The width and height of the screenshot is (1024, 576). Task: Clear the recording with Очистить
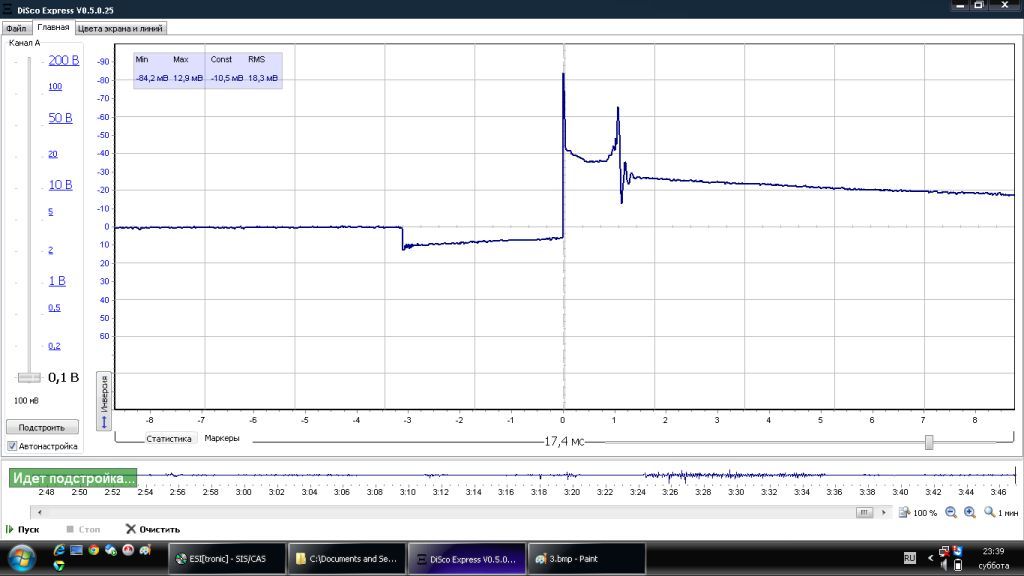[153, 530]
